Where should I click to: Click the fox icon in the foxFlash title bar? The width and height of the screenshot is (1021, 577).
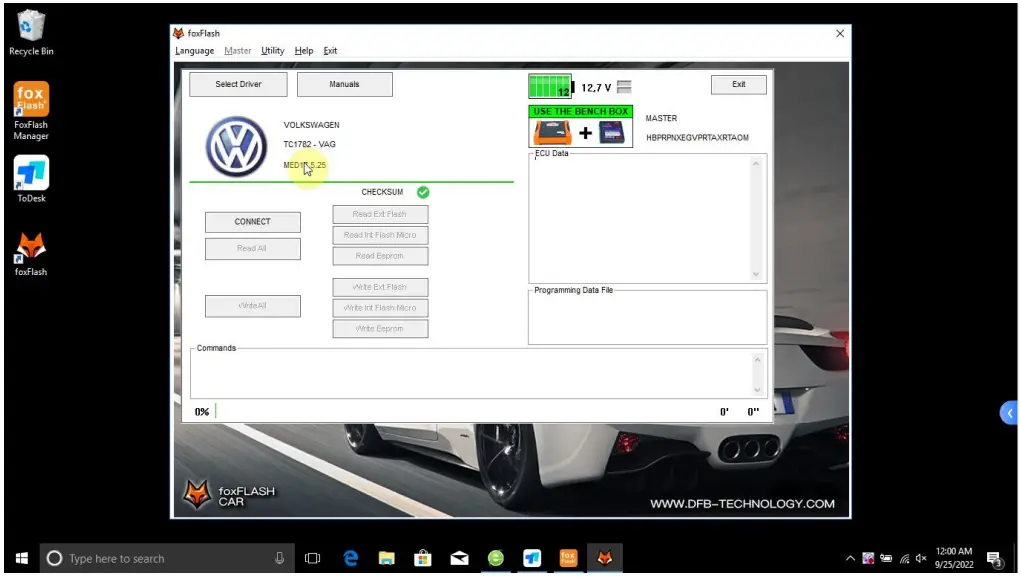(x=176, y=32)
